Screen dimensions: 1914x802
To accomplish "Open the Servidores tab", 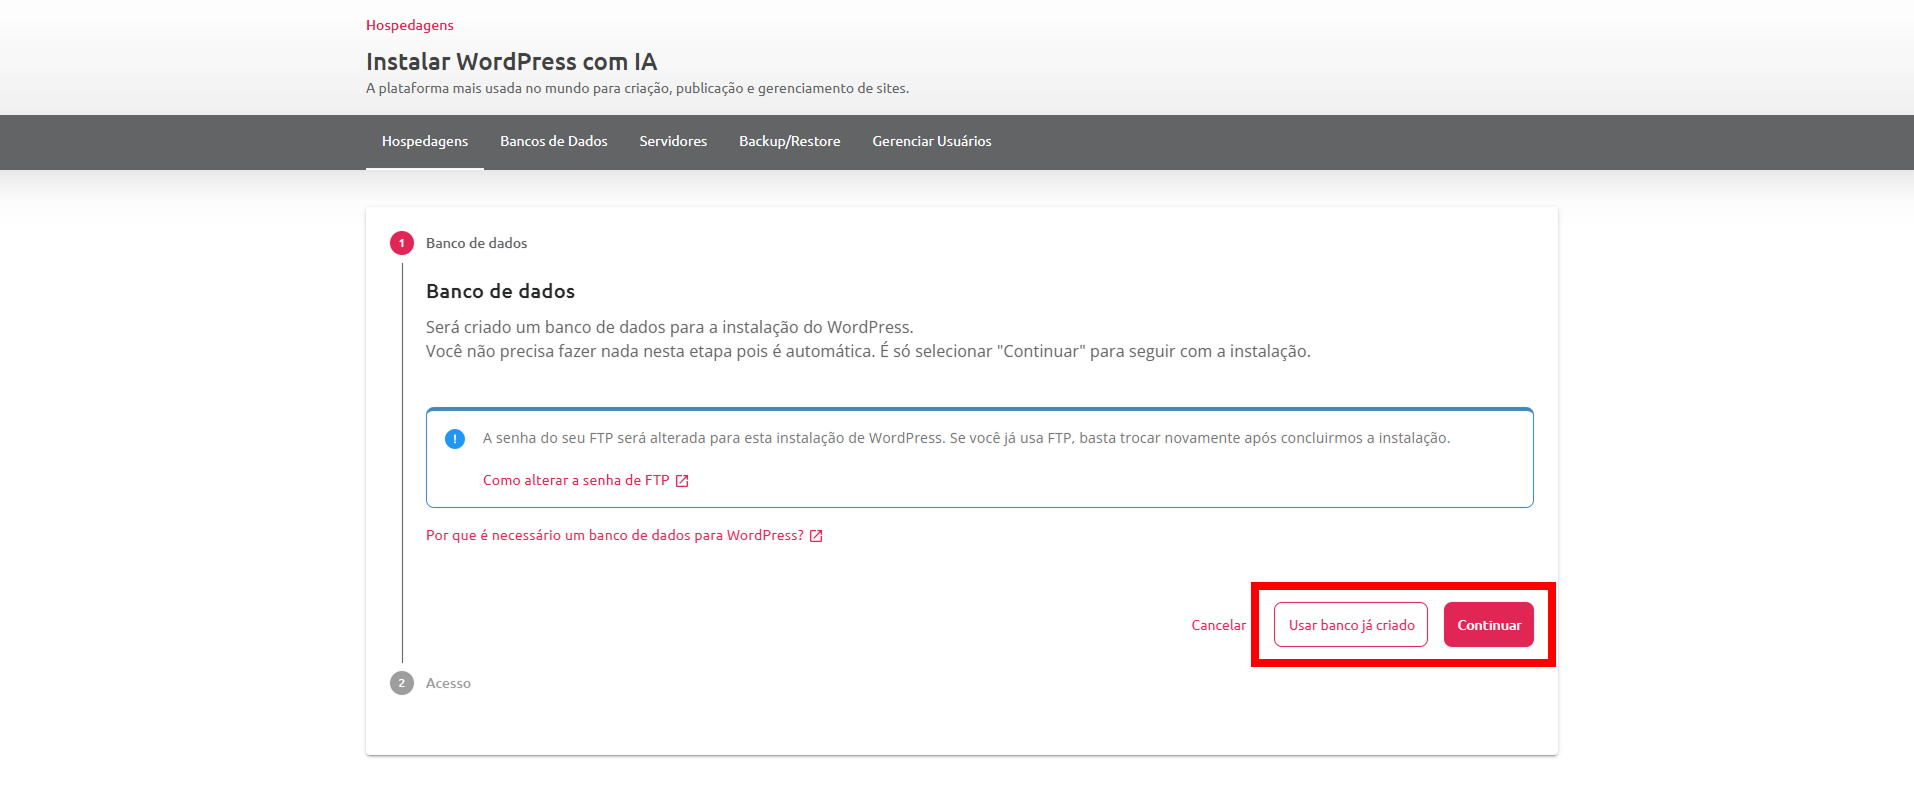I will [x=673, y=141].
